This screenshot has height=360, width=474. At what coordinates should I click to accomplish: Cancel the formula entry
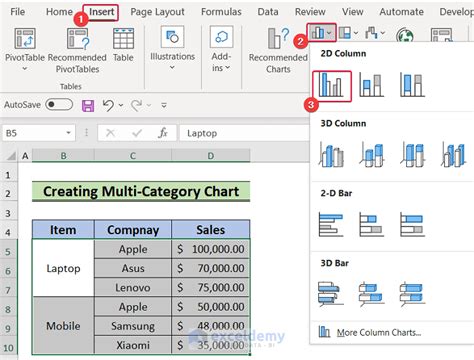tap(110, 133)
